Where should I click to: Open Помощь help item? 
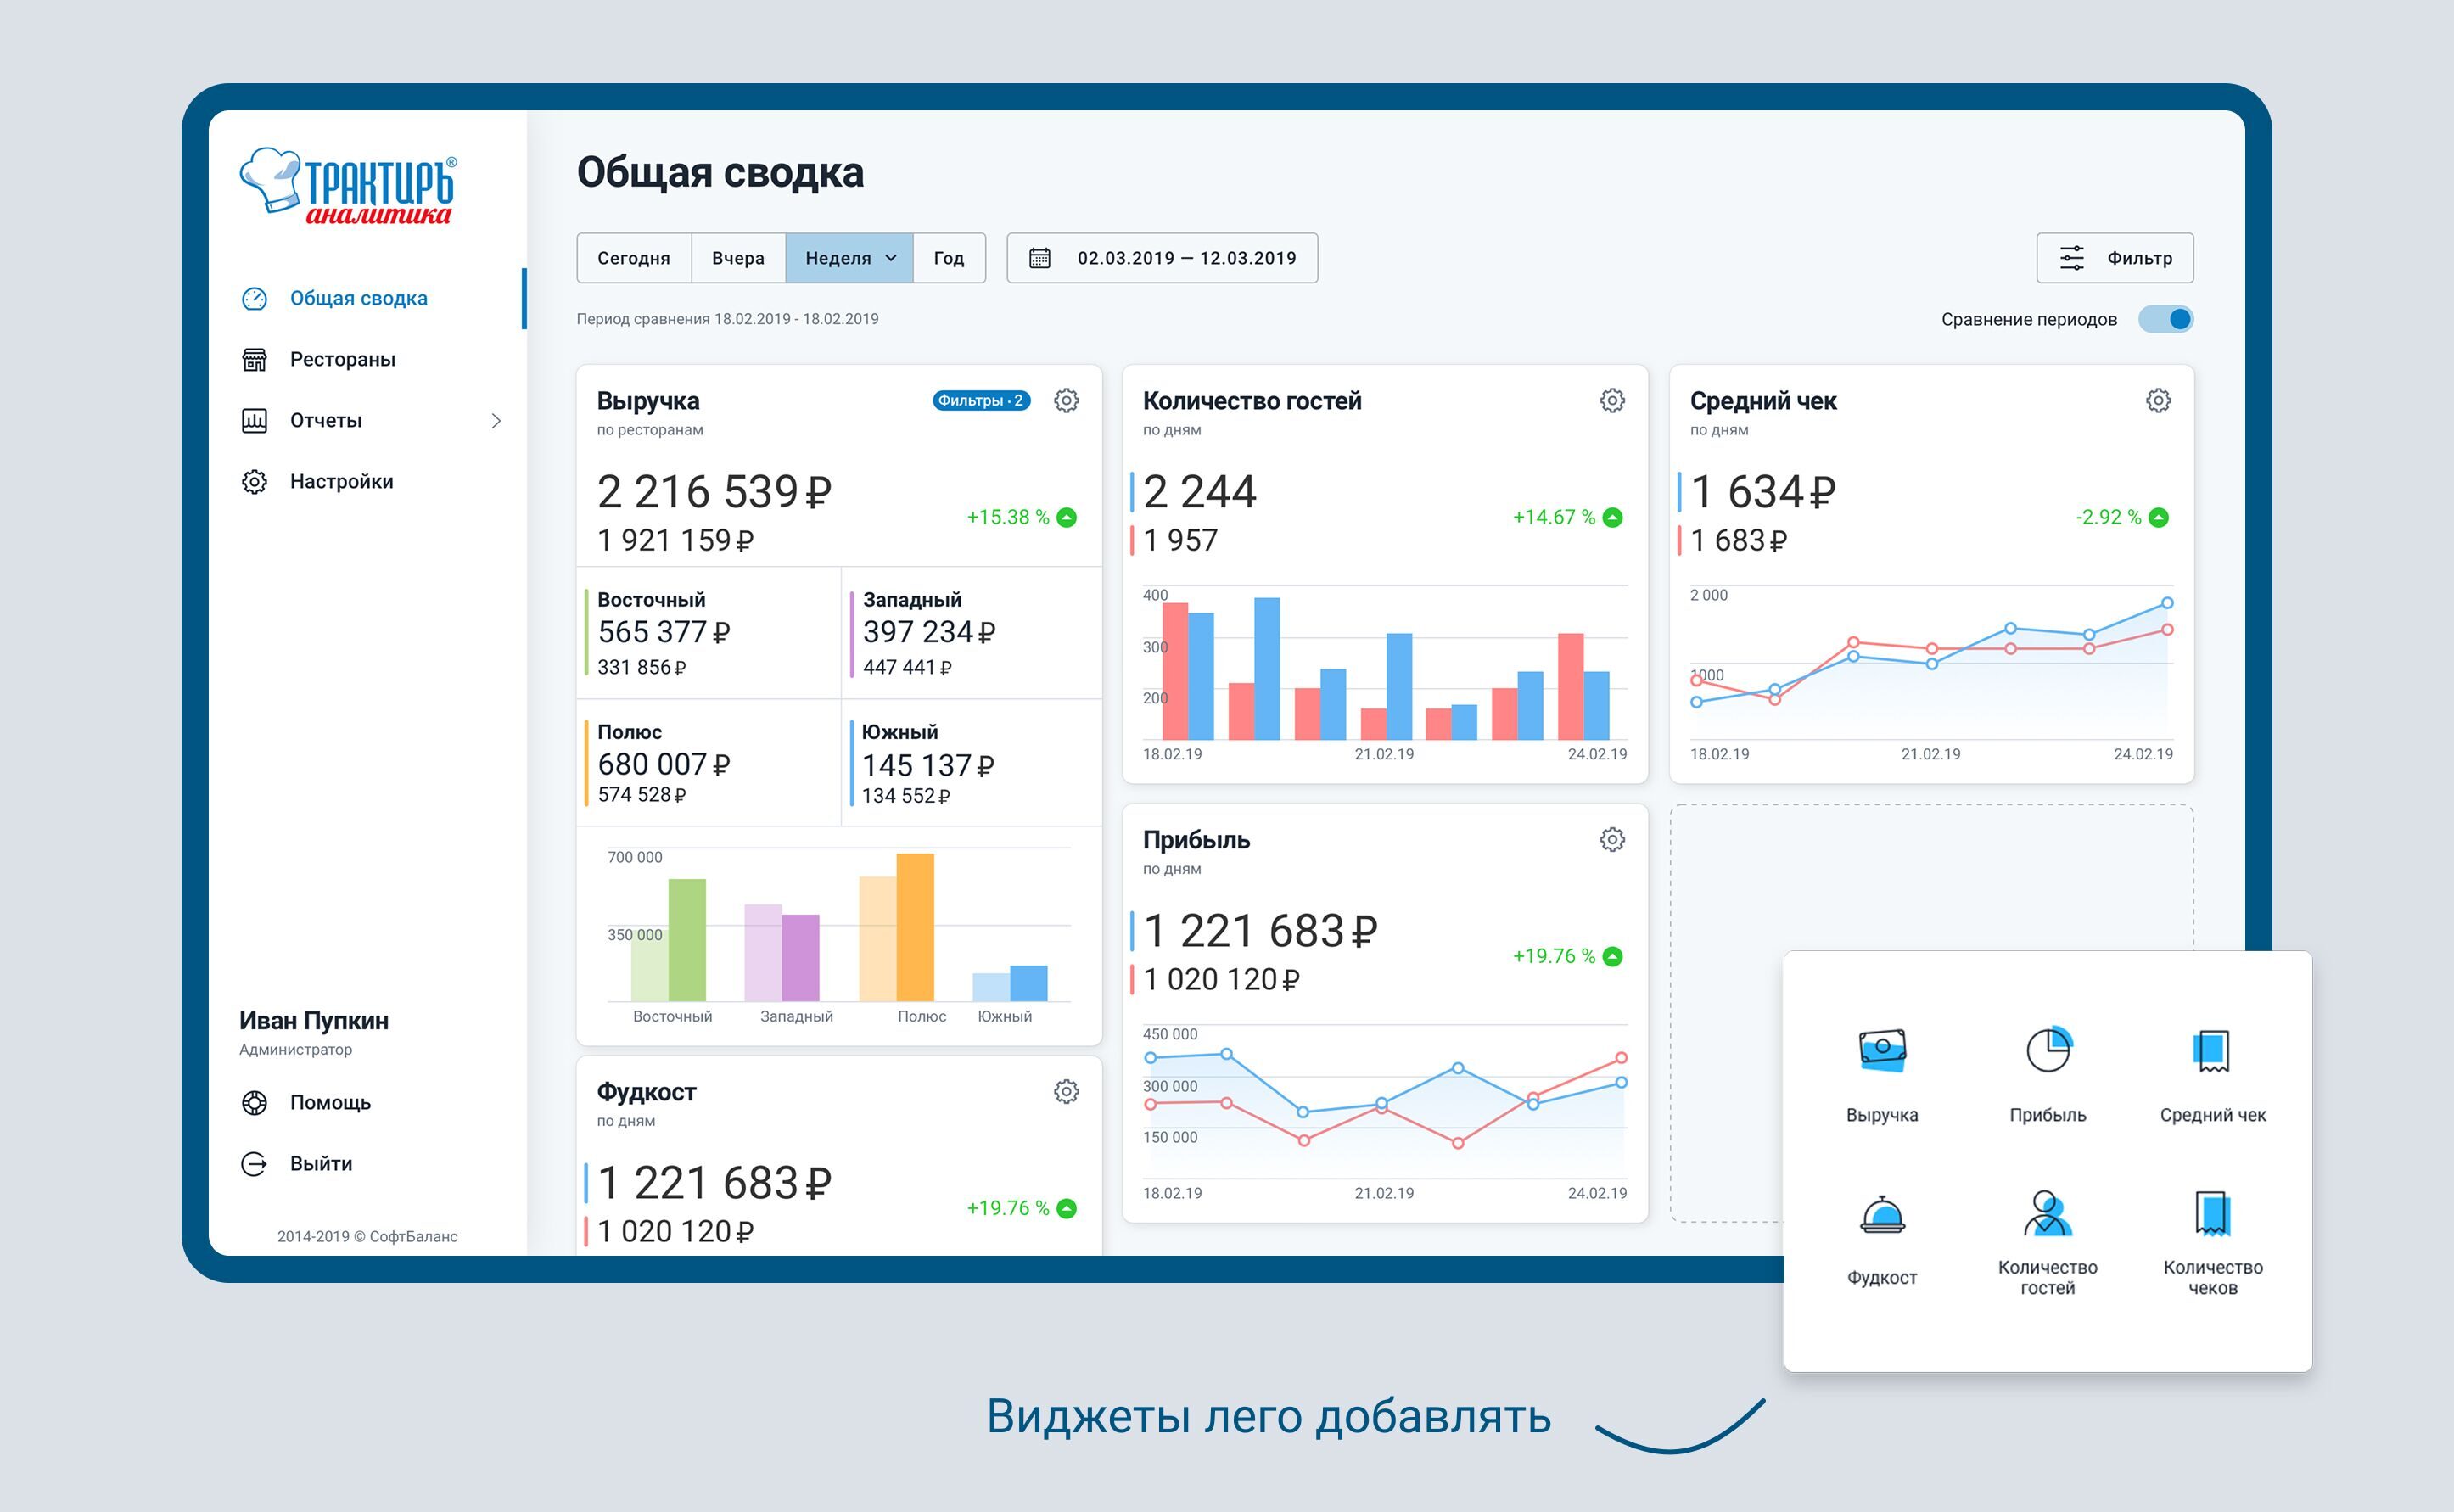pyautogui.click(x=329, y=1103)
